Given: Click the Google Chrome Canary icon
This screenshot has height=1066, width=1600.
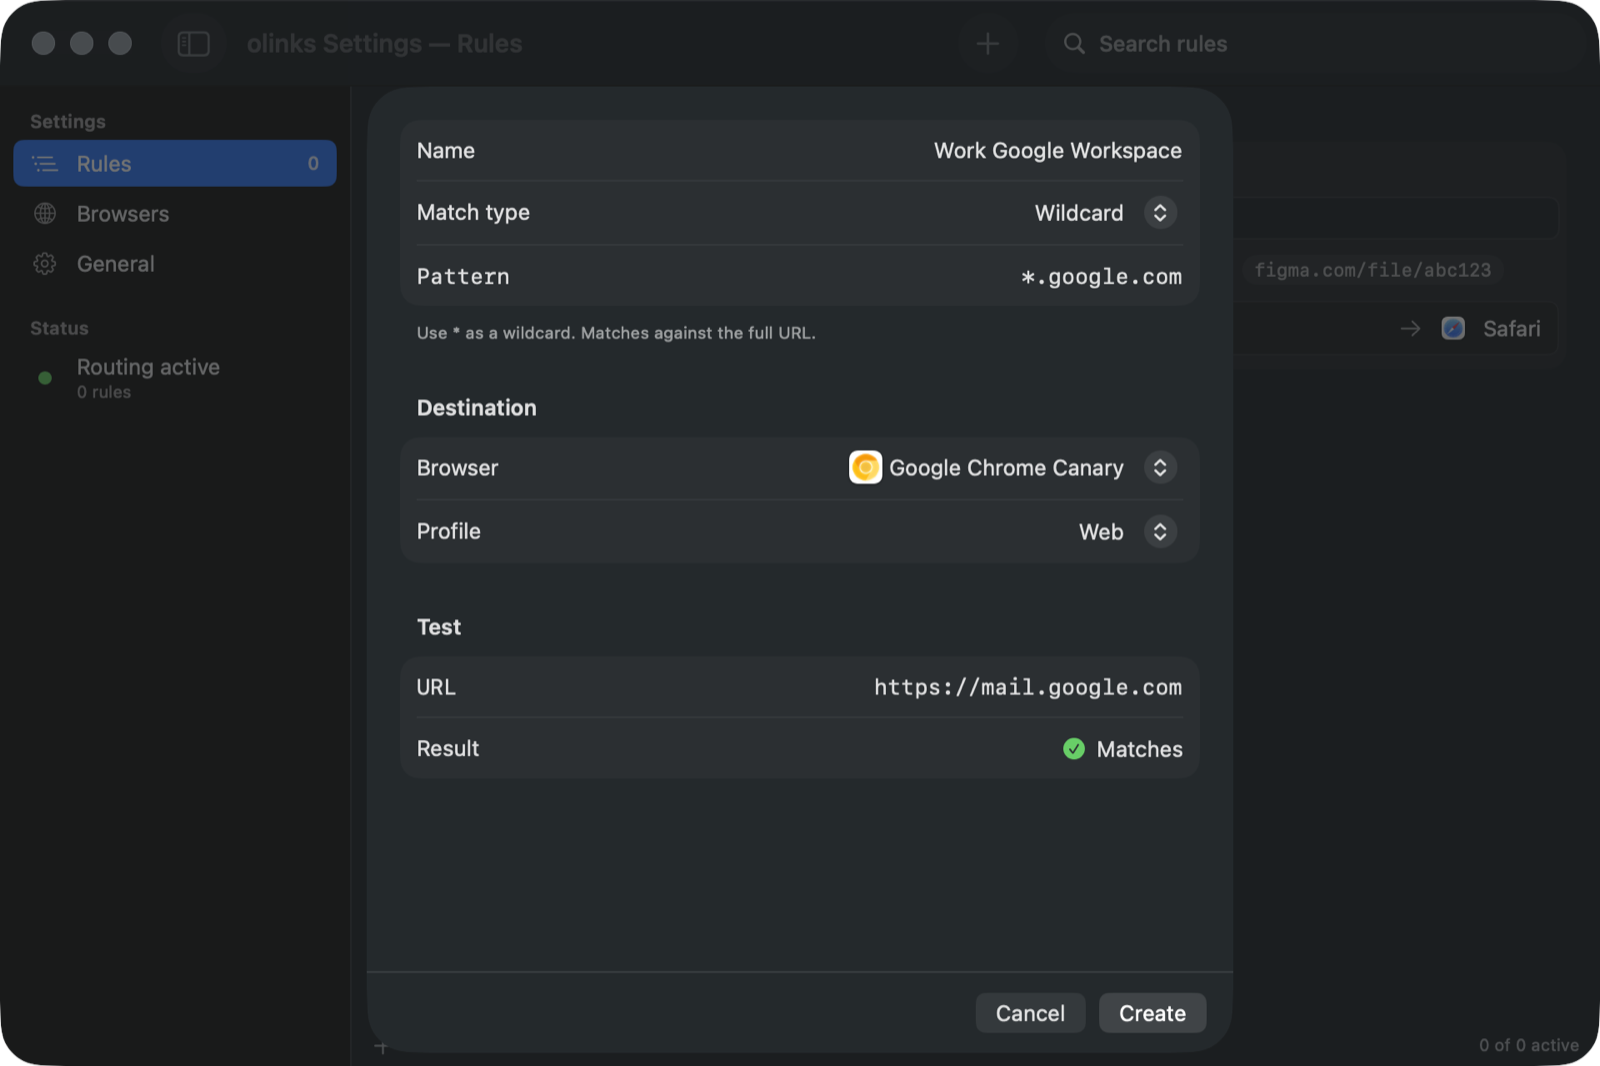Looking at the screenshot, I should [865, 467].
